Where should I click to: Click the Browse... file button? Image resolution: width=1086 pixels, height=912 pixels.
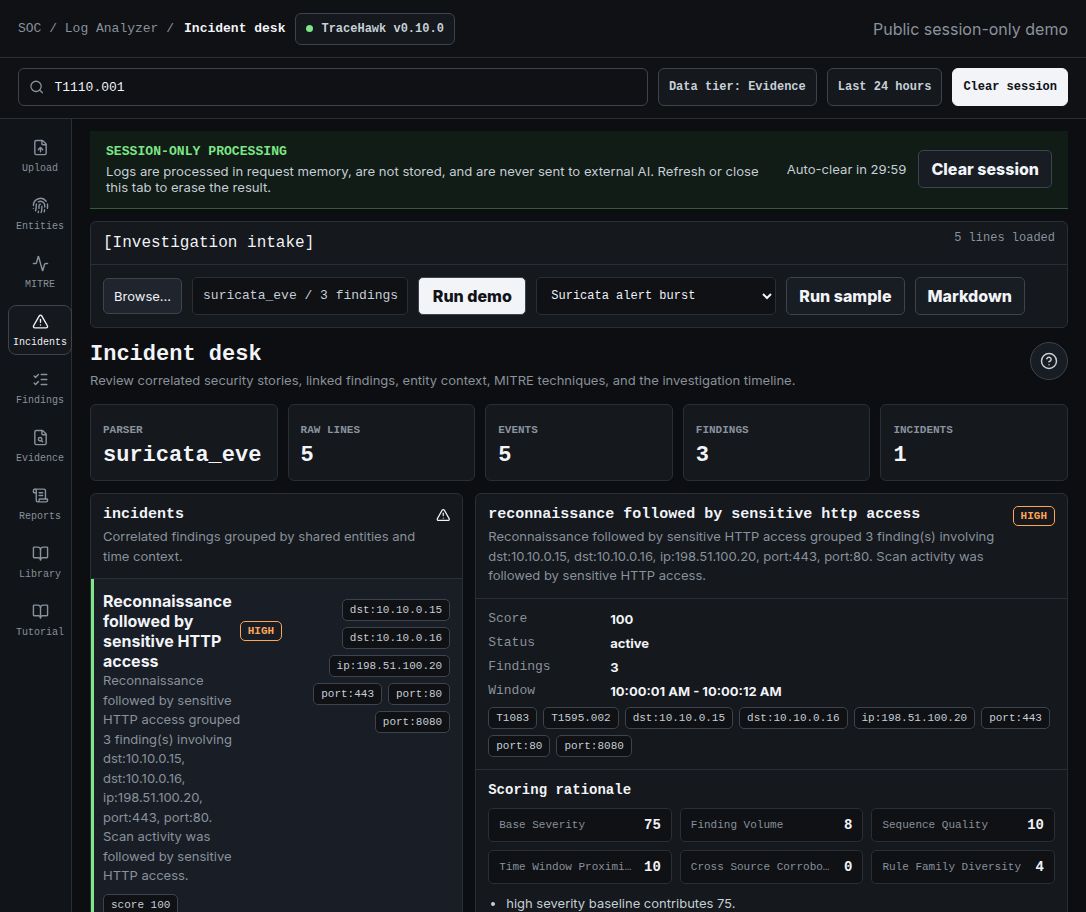pyautogui.click(x=142, y=296)
